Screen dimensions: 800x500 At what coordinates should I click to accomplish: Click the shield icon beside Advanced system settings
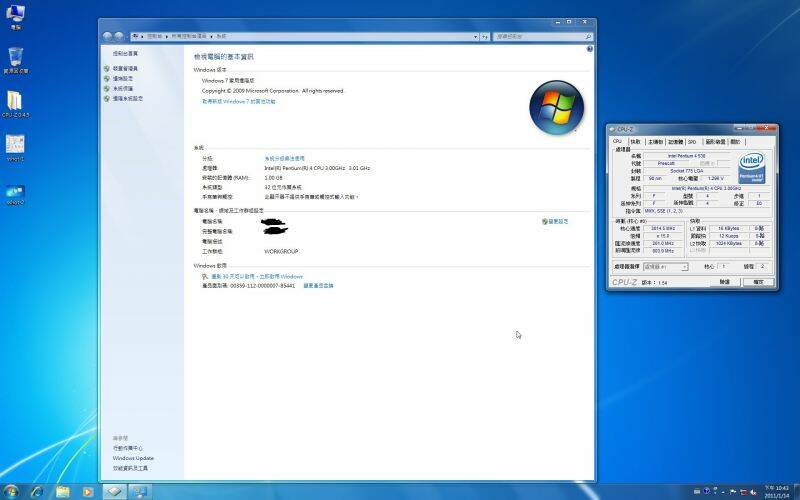tap(107, 98)
